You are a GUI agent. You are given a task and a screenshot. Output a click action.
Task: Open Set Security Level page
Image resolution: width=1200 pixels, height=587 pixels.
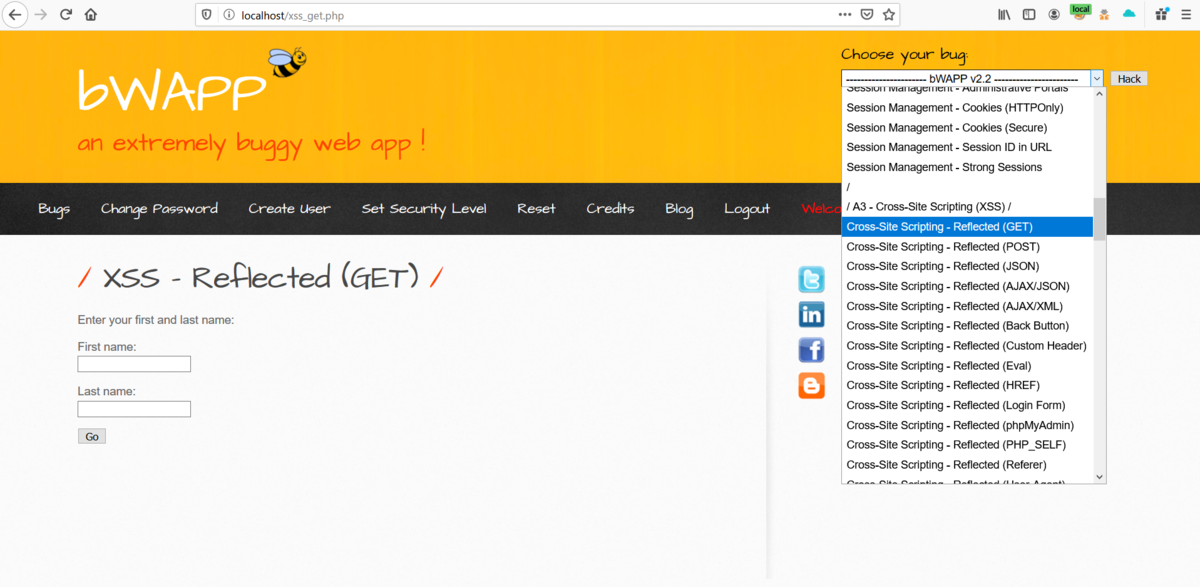click(x=424, y=209)
